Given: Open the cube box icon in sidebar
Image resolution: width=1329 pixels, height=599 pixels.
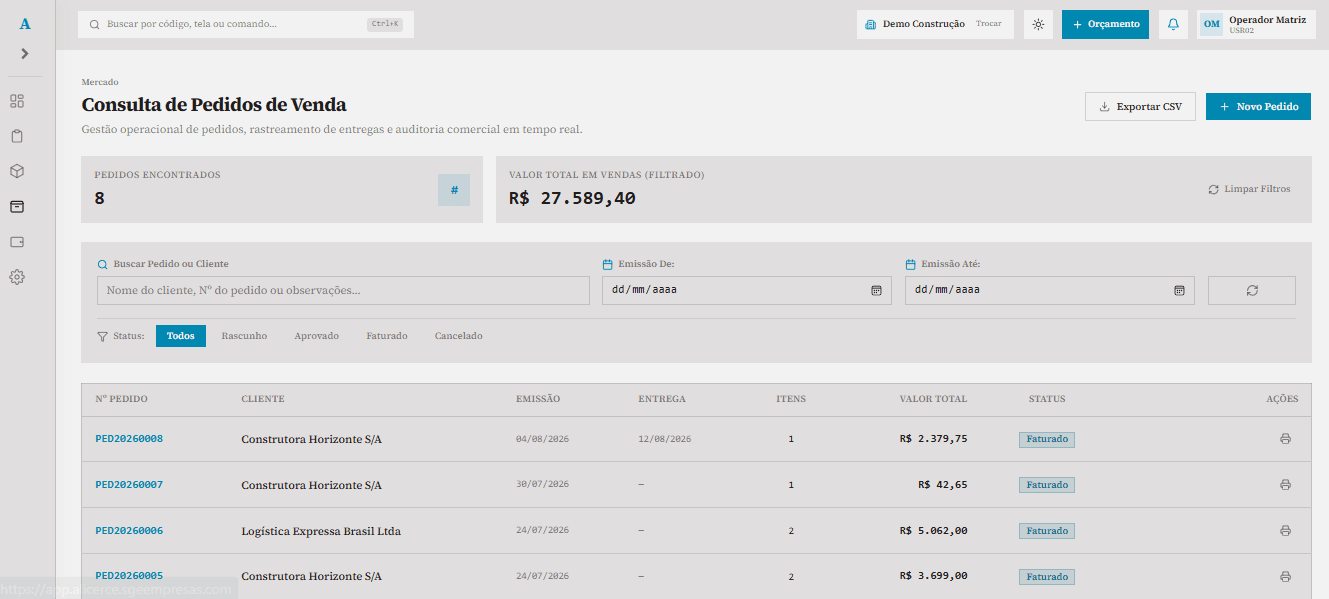Looking at the screenshot, I should 17,171.
